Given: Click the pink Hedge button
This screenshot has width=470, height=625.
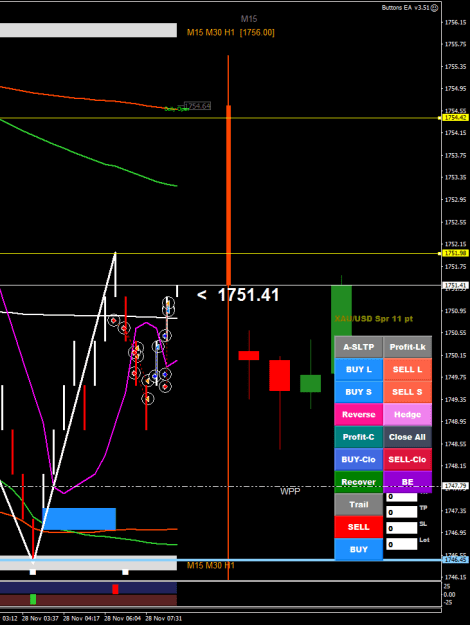Looking at the screenshot, I should (407, 415).
